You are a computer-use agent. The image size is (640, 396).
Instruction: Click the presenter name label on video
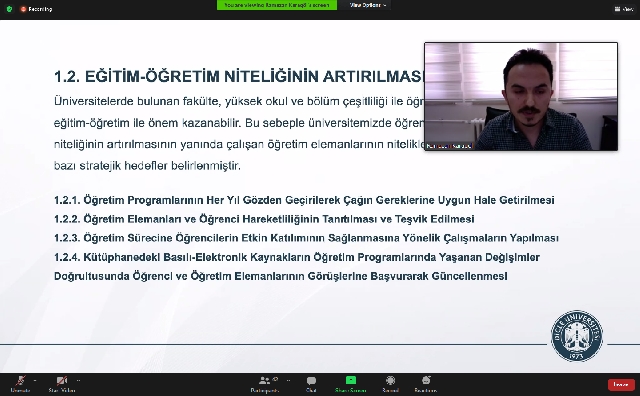449,146
